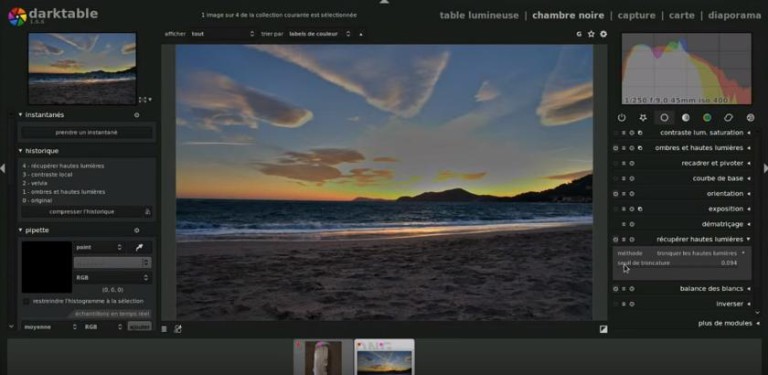Open the trier par labels de couleur dropdown

click(x=319, y=34)
